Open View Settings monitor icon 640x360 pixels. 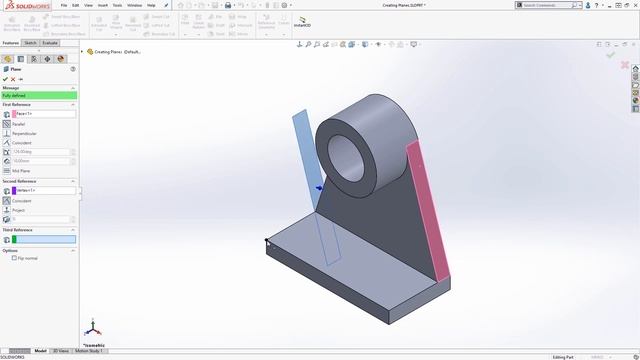point(413,44)
